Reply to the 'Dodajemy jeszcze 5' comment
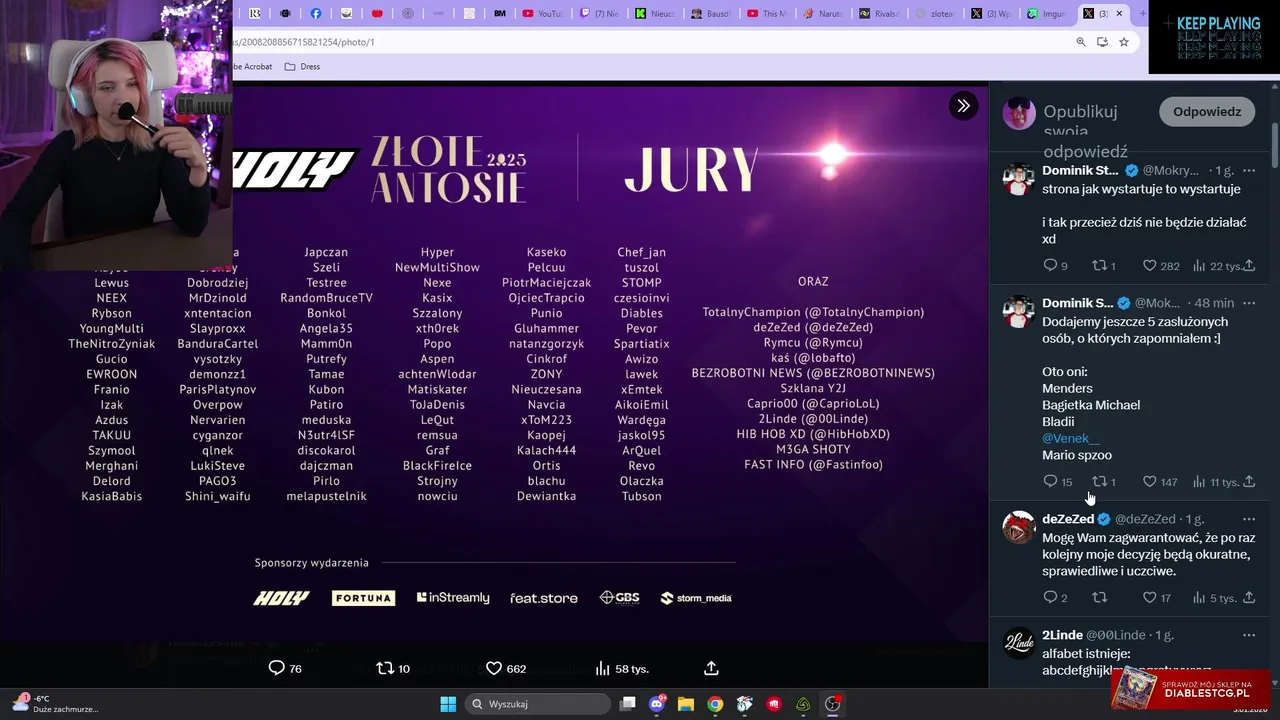The height and width of the screenshot is (720, 1280). 1057,482
